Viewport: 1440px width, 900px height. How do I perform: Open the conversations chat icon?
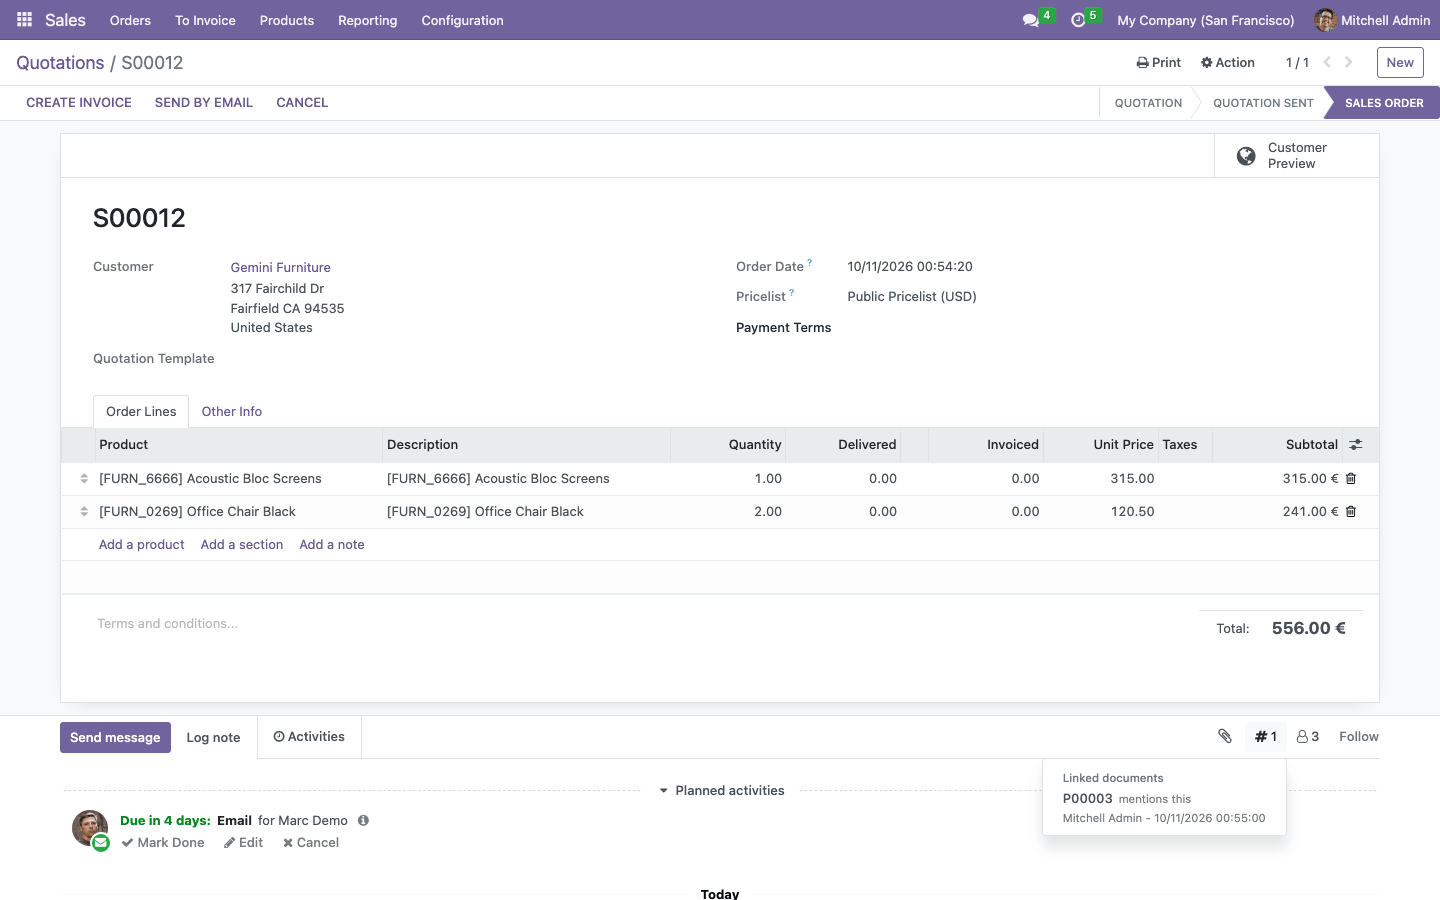[x=1031, y=20]
